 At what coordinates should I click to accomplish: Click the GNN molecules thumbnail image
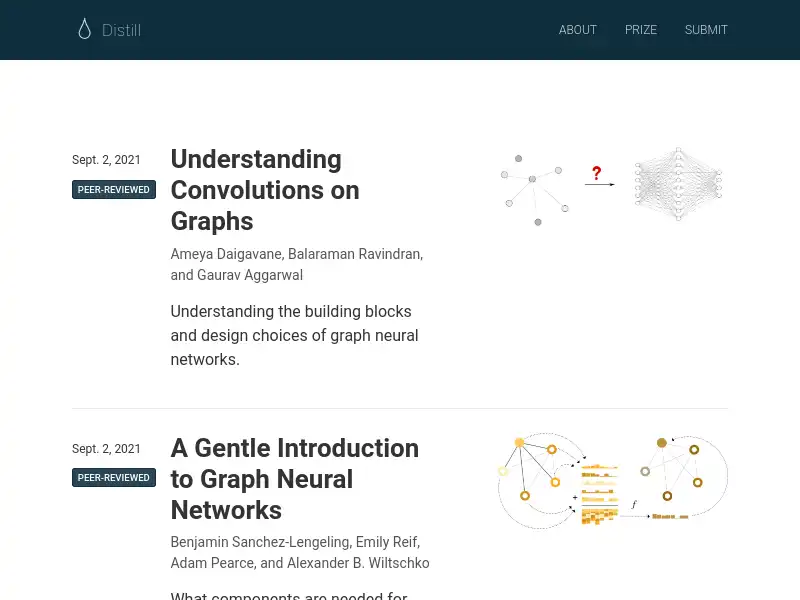point(612,478)
